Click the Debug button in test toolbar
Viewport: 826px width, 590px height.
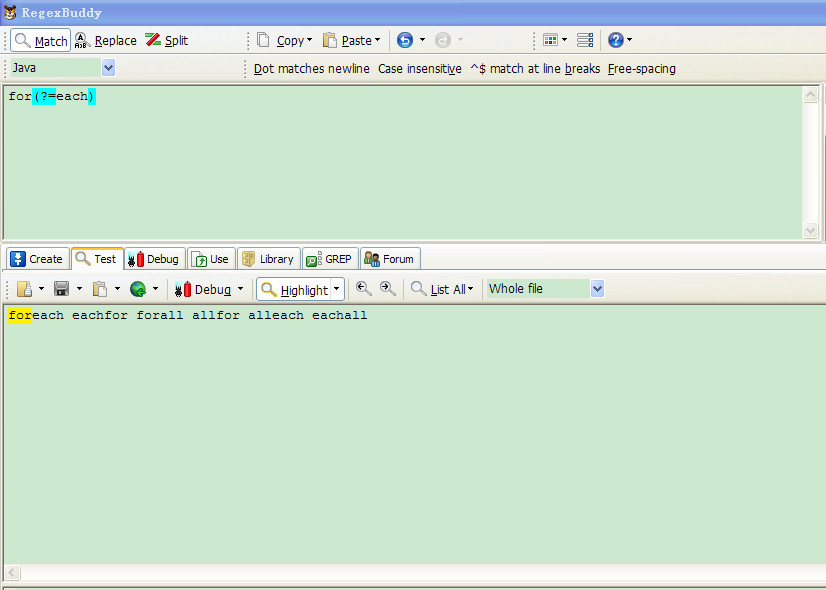203,289
